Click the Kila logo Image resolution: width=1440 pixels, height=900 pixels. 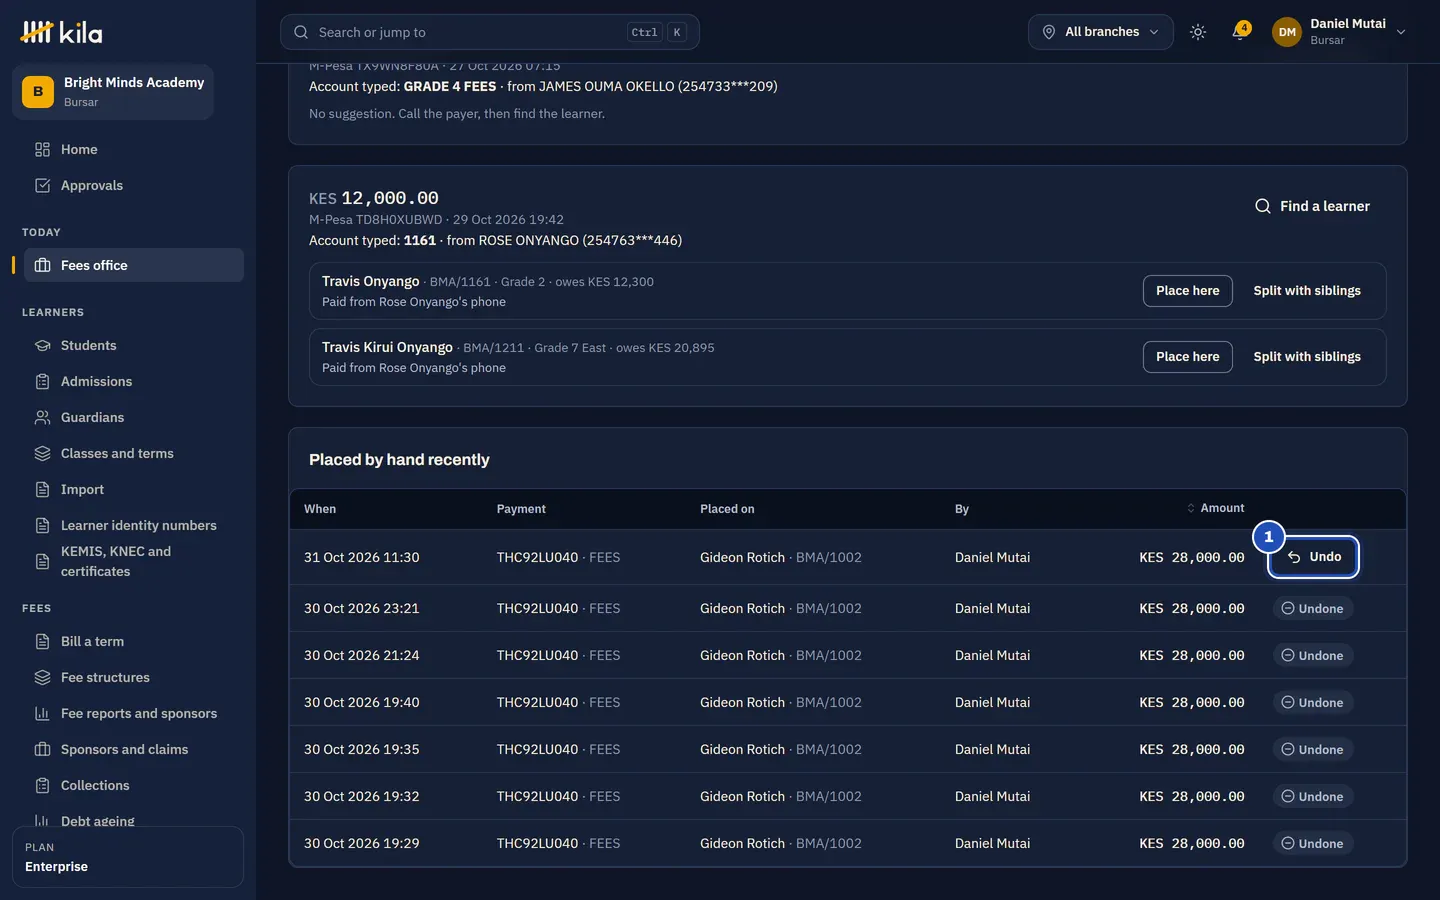click(61, 32)
